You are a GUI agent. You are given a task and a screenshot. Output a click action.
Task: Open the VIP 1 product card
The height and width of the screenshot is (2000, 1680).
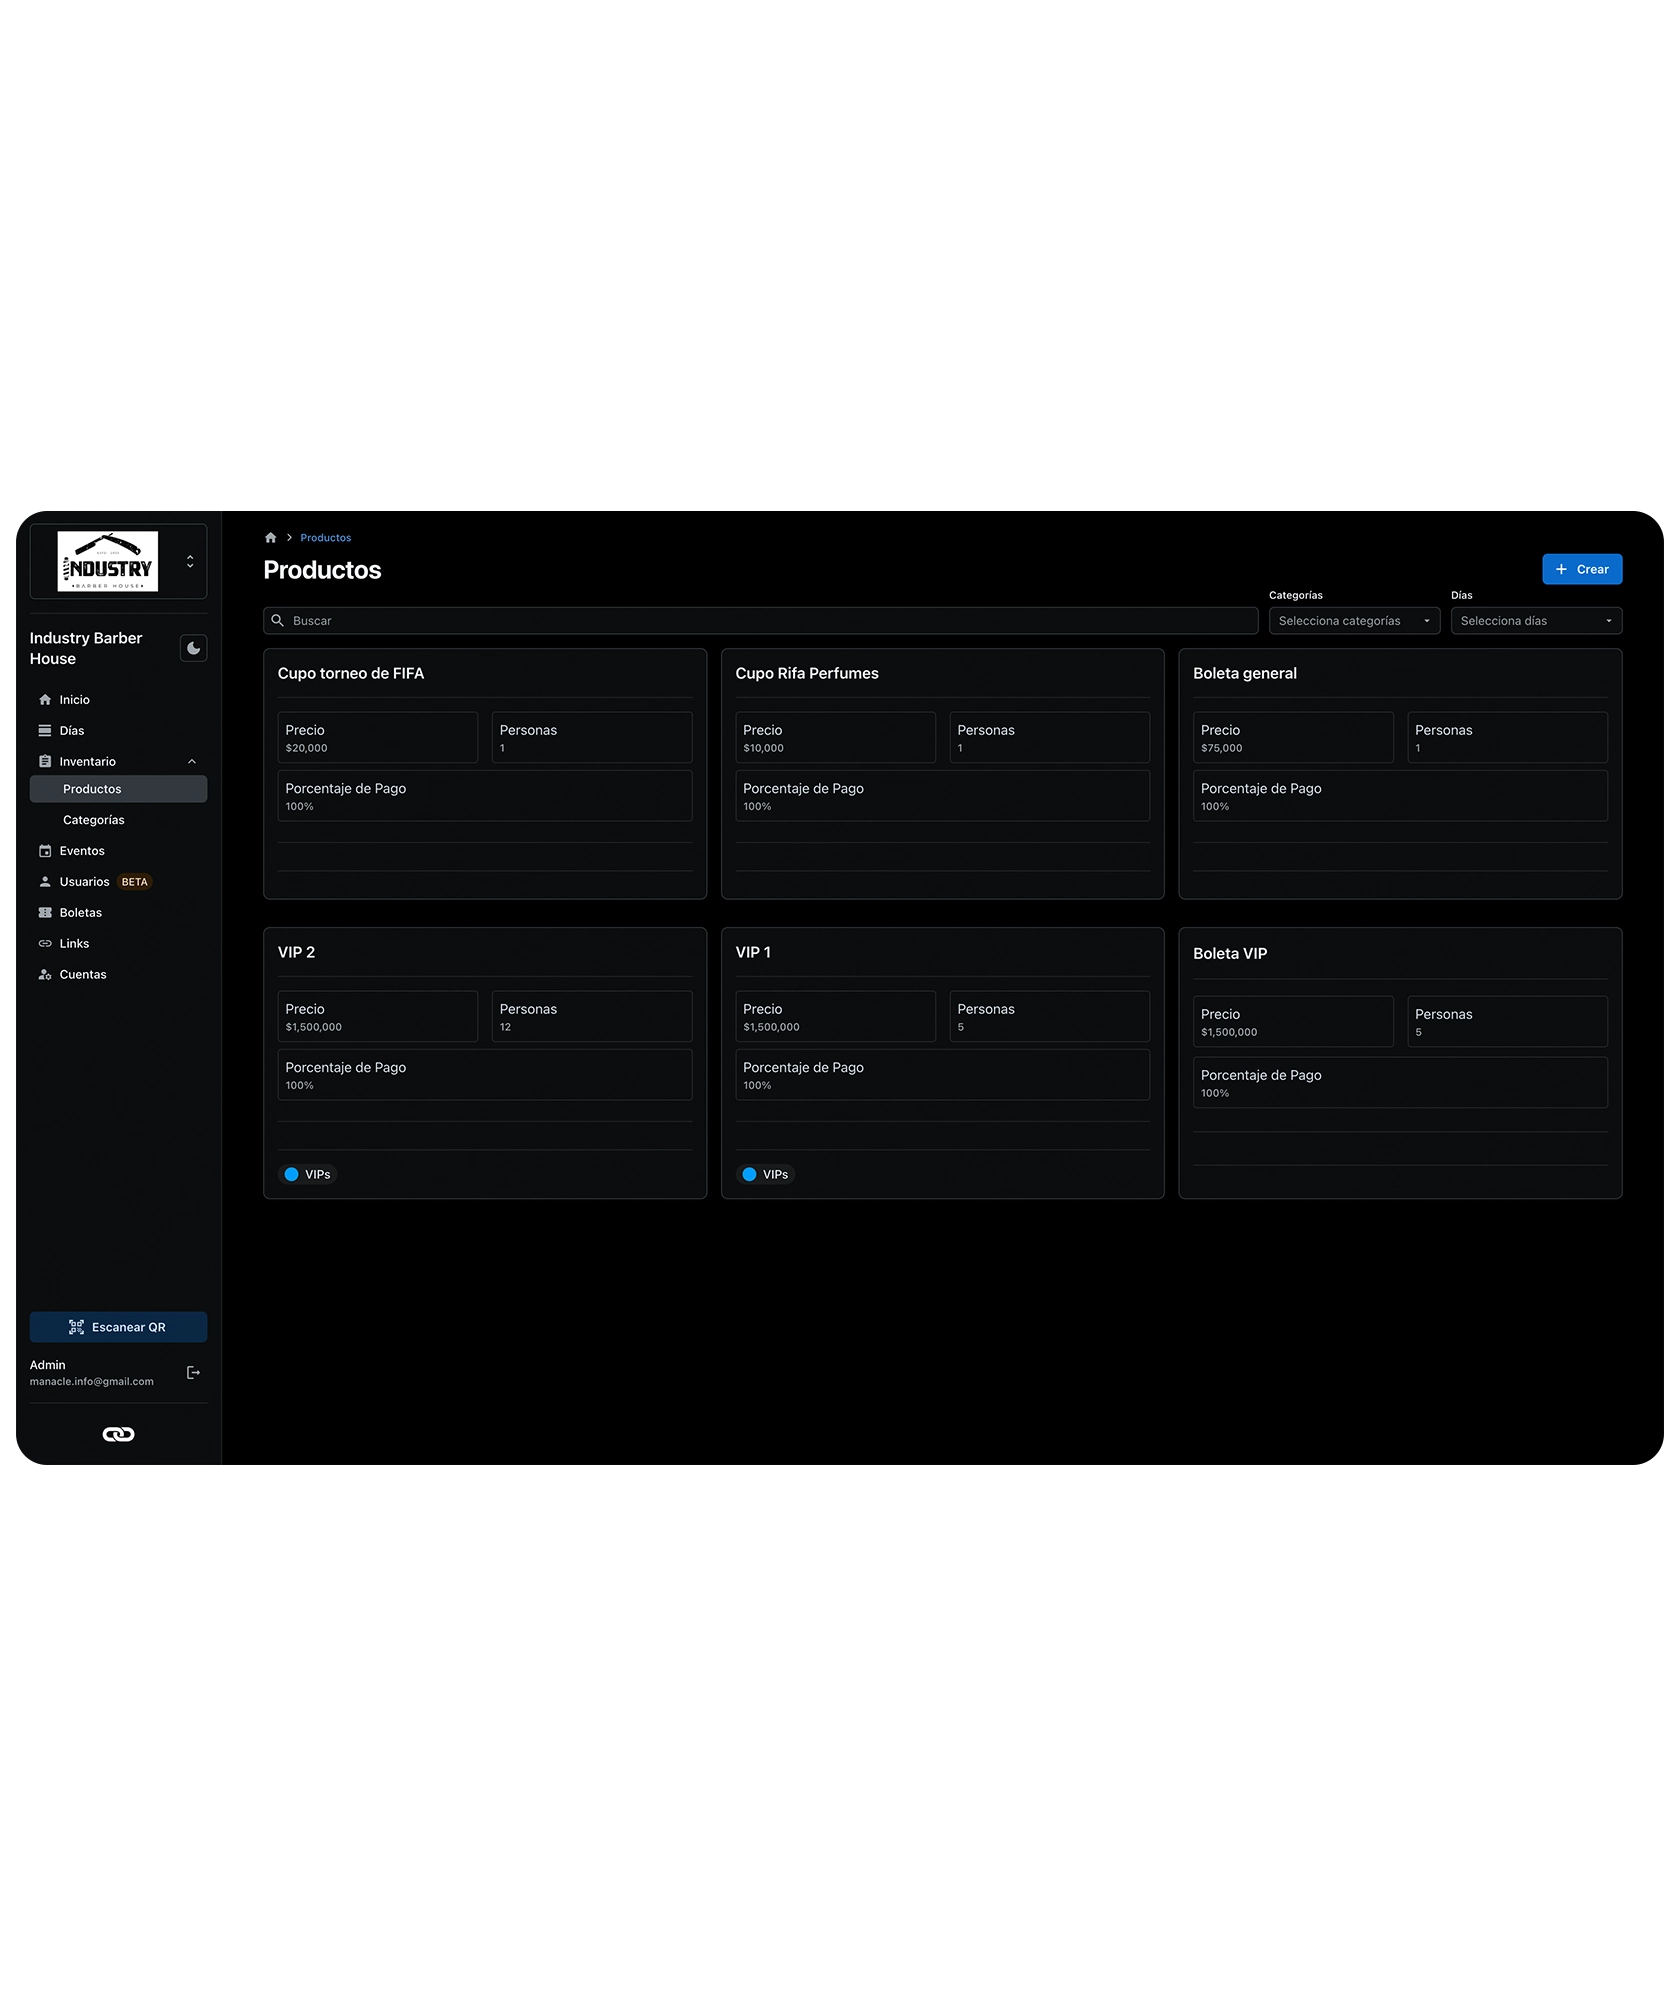pos(942,1063)
